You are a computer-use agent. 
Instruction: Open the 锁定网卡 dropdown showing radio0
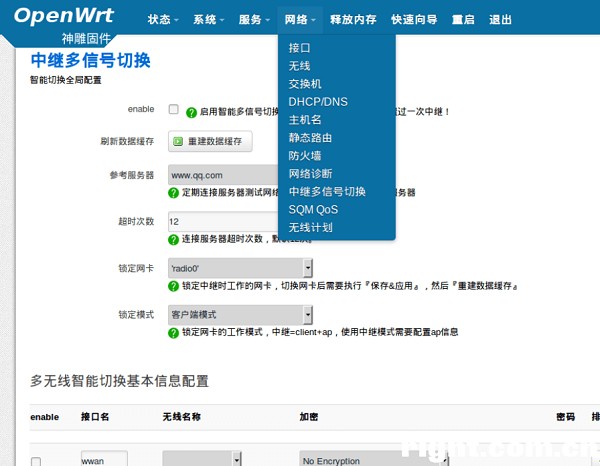[240, 268]
